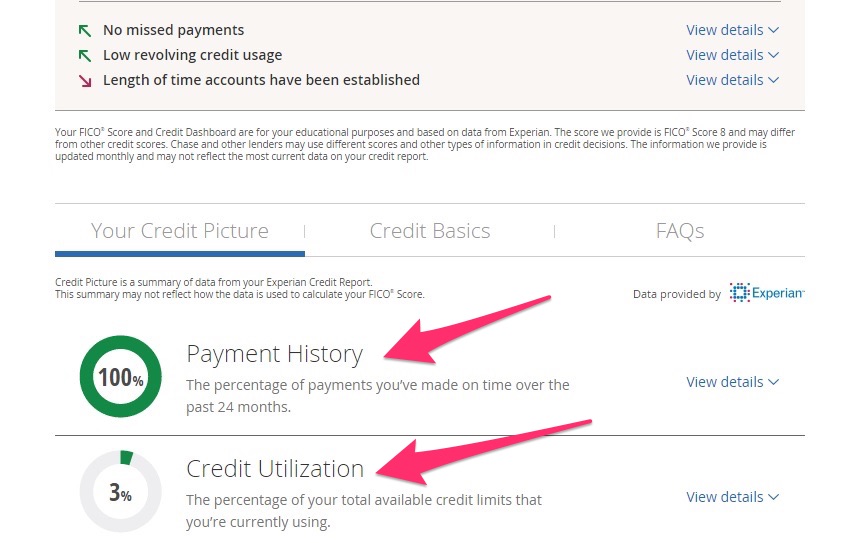This screenshot has height=543, width=858.
Task: Switch to the Credit Basics tab
Action: point(430,231)
